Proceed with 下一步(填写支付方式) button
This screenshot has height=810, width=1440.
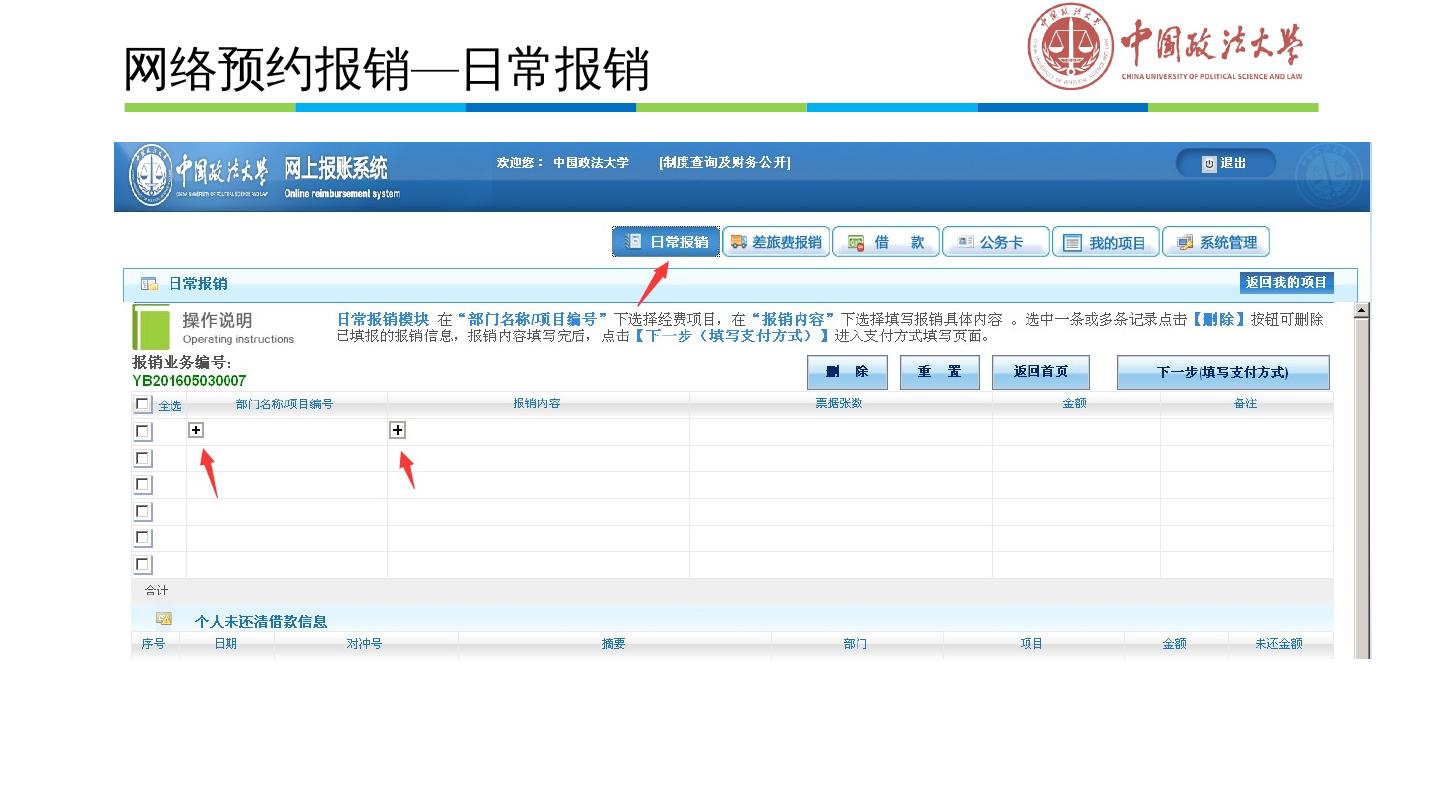1223,372
